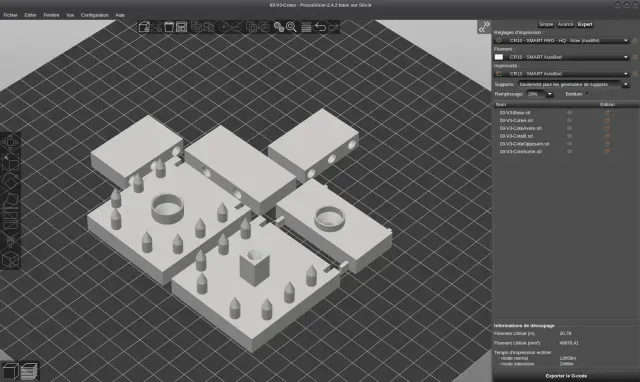Open the Remplissage 20% dropdown
The width and height of the screenshot is (640, 382).
[540, 94]
